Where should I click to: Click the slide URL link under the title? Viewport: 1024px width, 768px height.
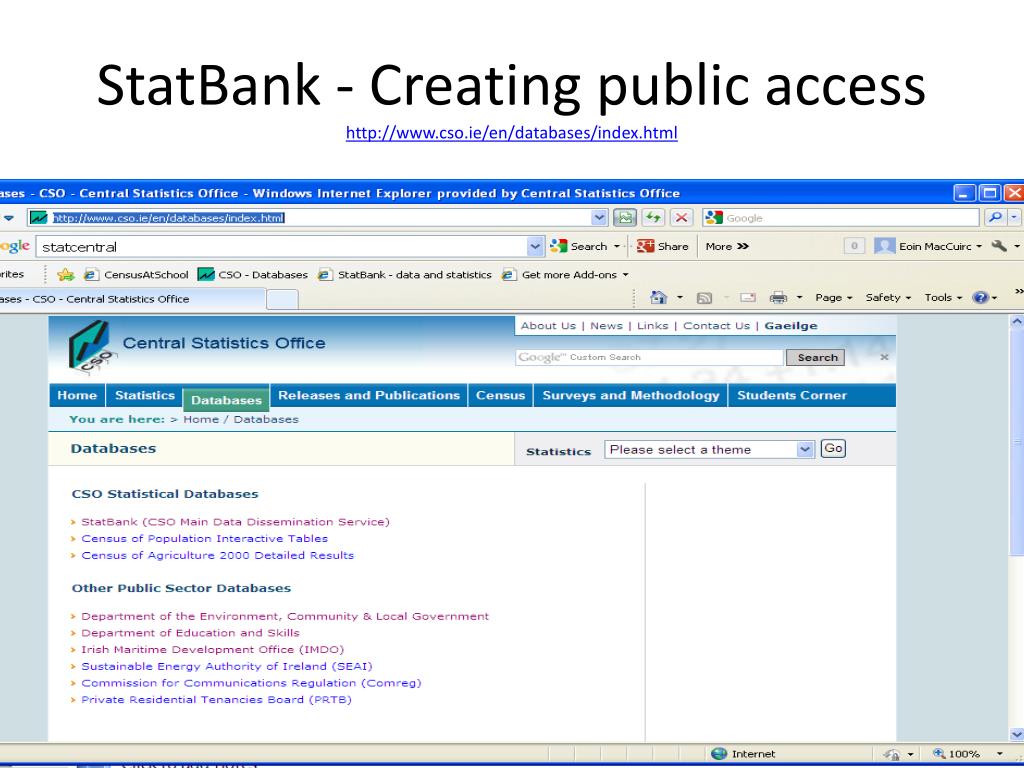coord(512,133)
